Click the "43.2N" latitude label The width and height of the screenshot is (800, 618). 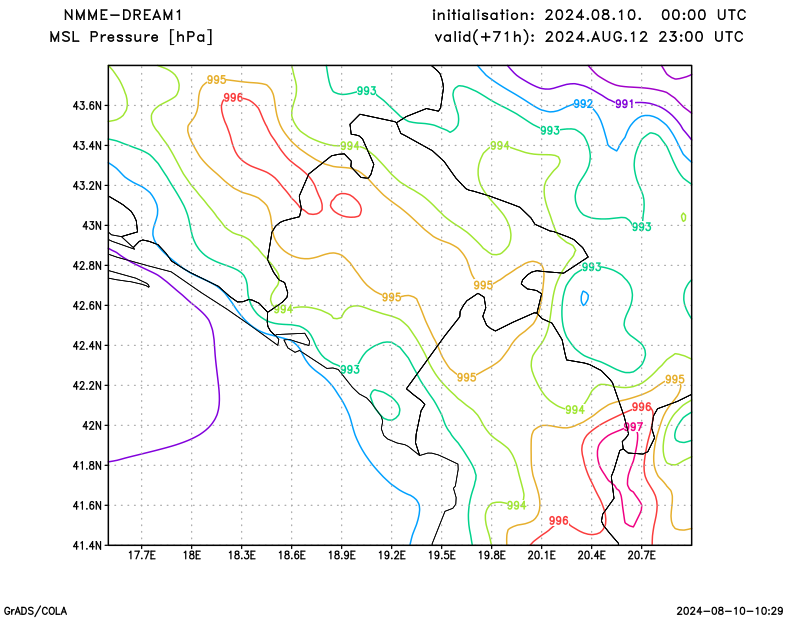point(87,185)
